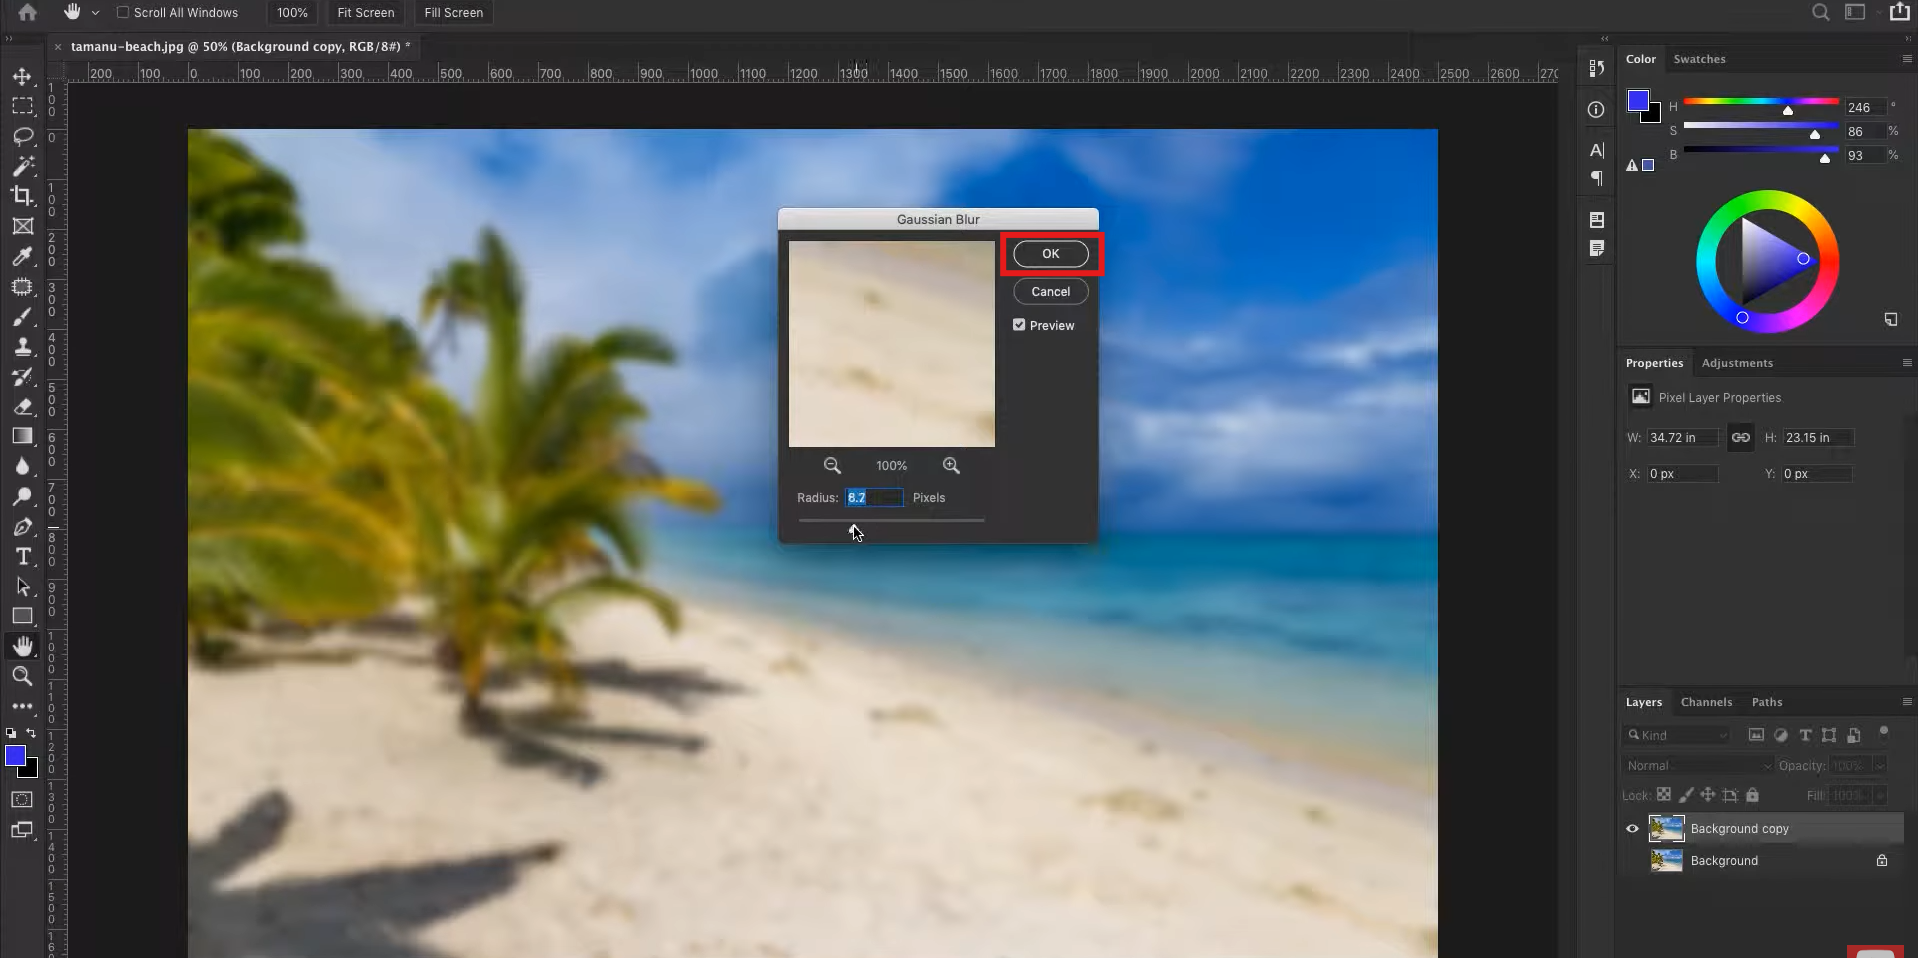Switch to the Channels tab

1705,702
